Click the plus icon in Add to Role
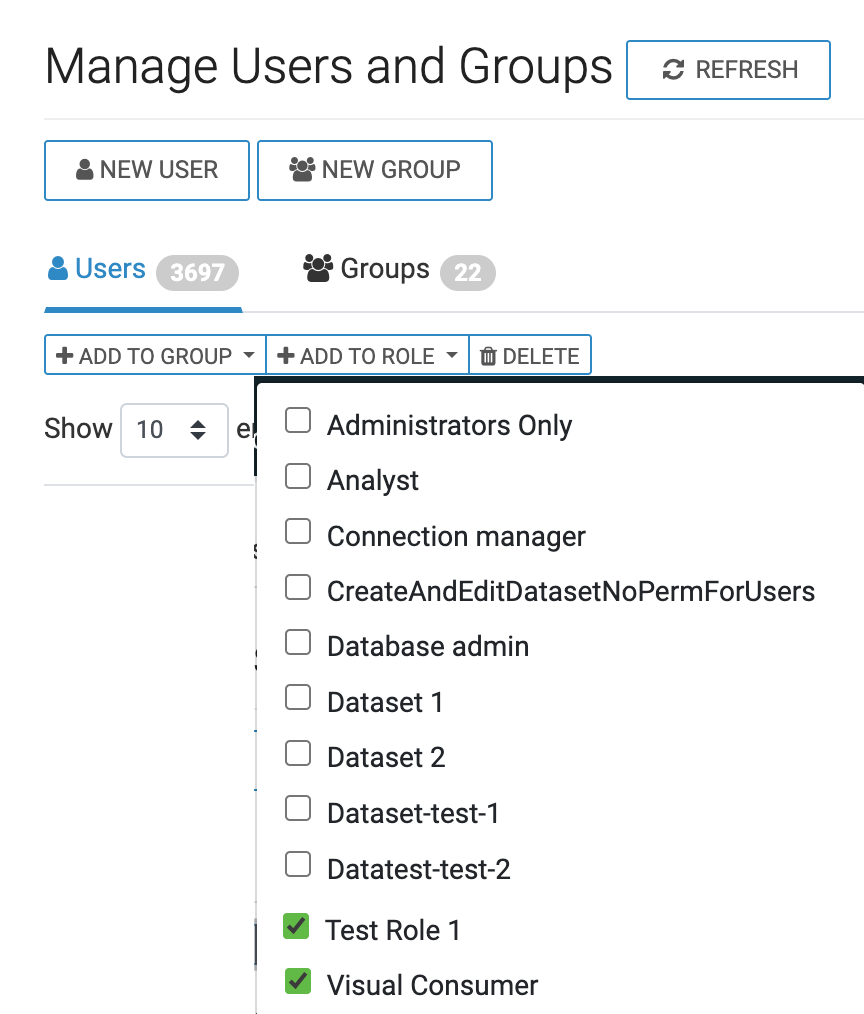The height and width of the screenshot is (1014, 864). (286, 356)
